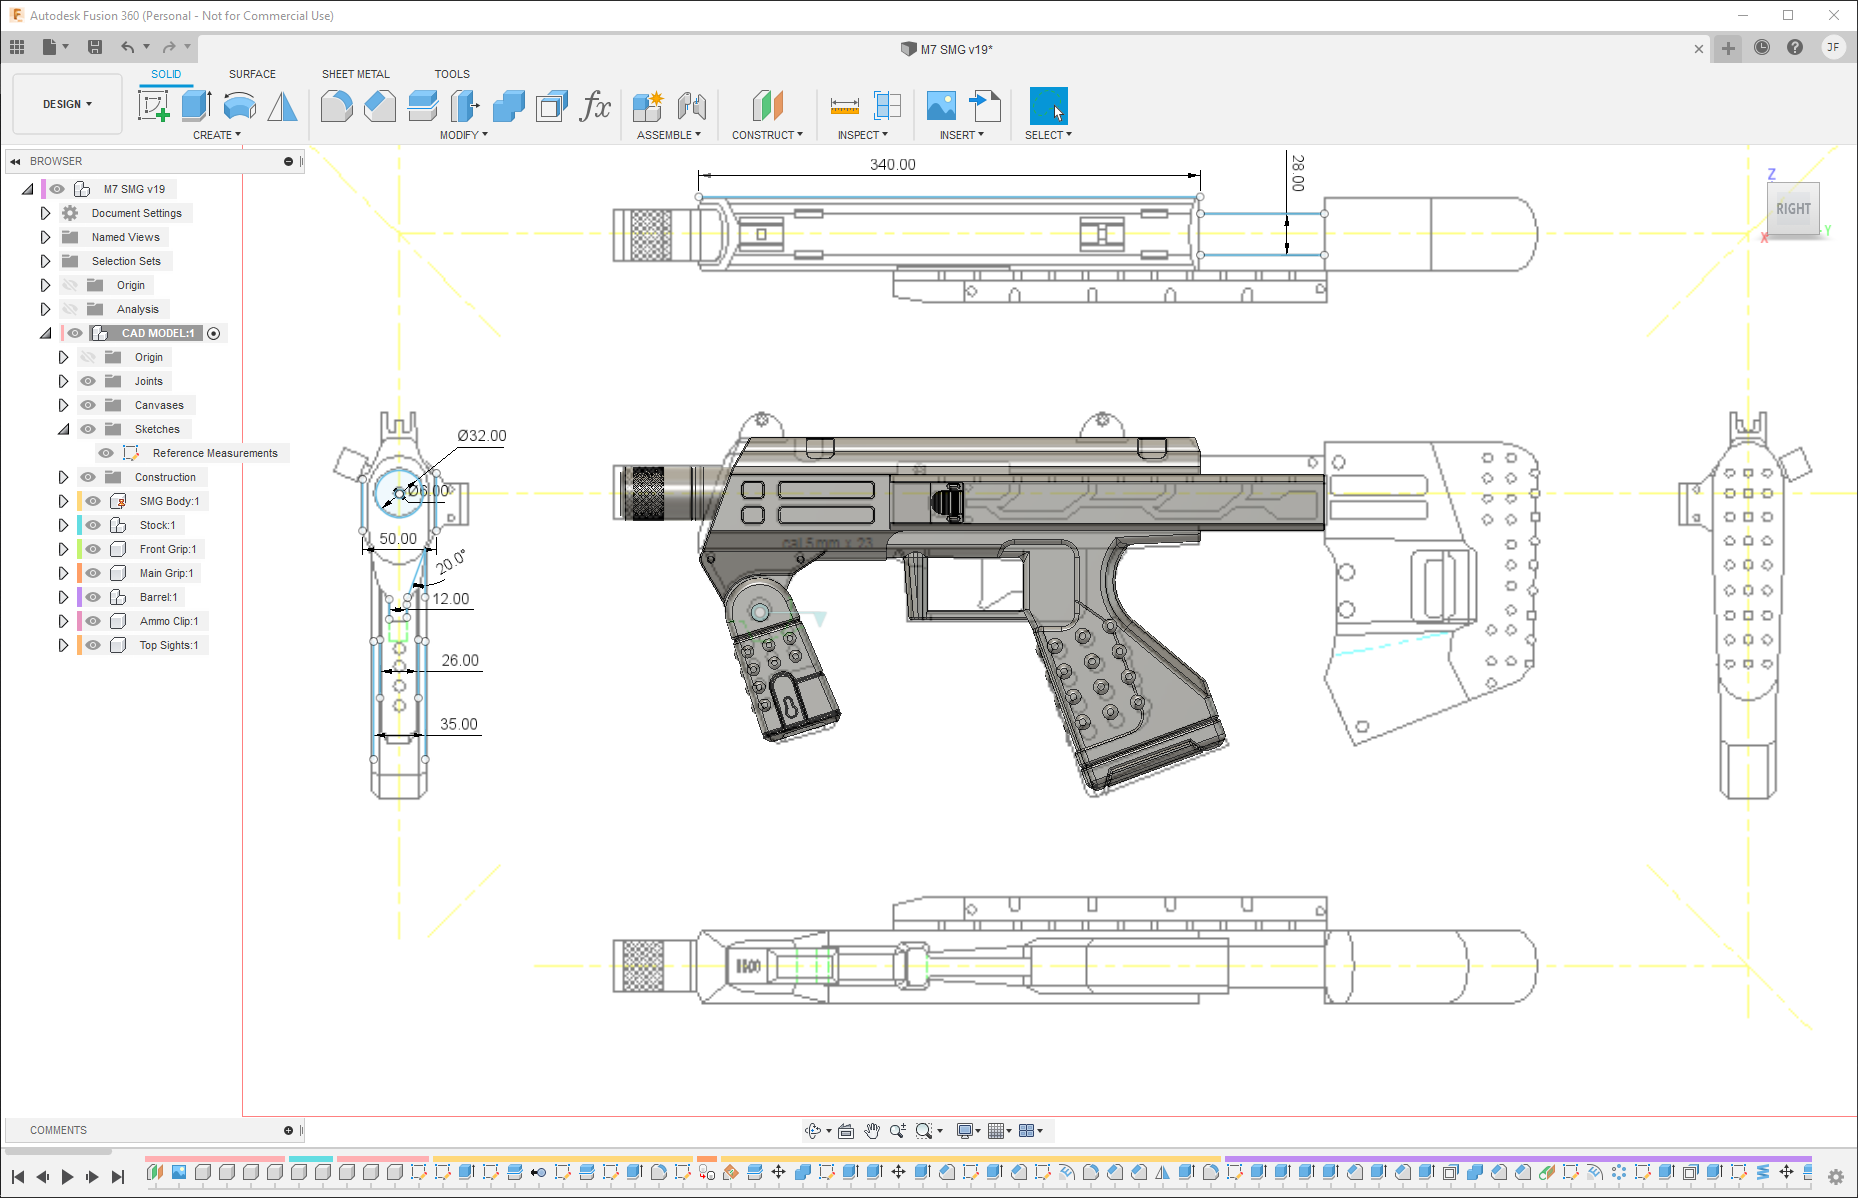Click the Offset Plane construct icon
This screenshot has height=1198, width=1858.
(767, 106)
